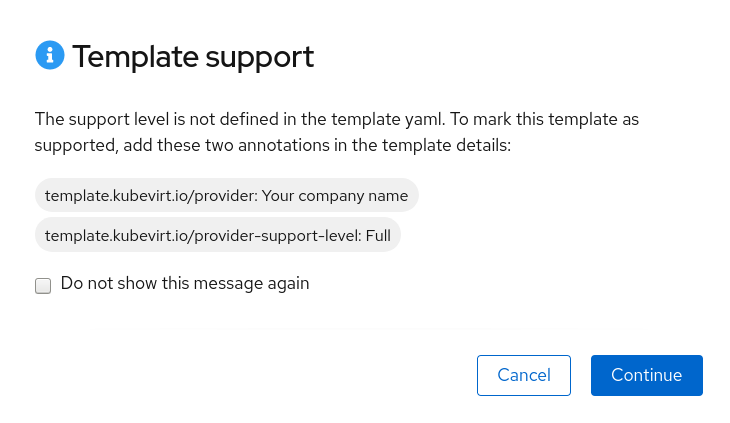Click the Template support heading

point(193,57)
